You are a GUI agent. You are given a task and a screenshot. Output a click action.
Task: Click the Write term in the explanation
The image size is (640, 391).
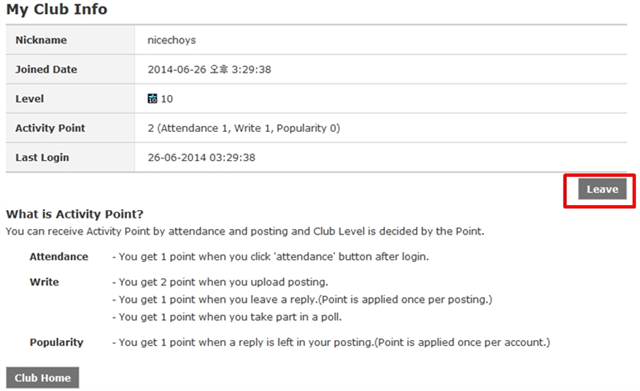click(x=44, y=282)
